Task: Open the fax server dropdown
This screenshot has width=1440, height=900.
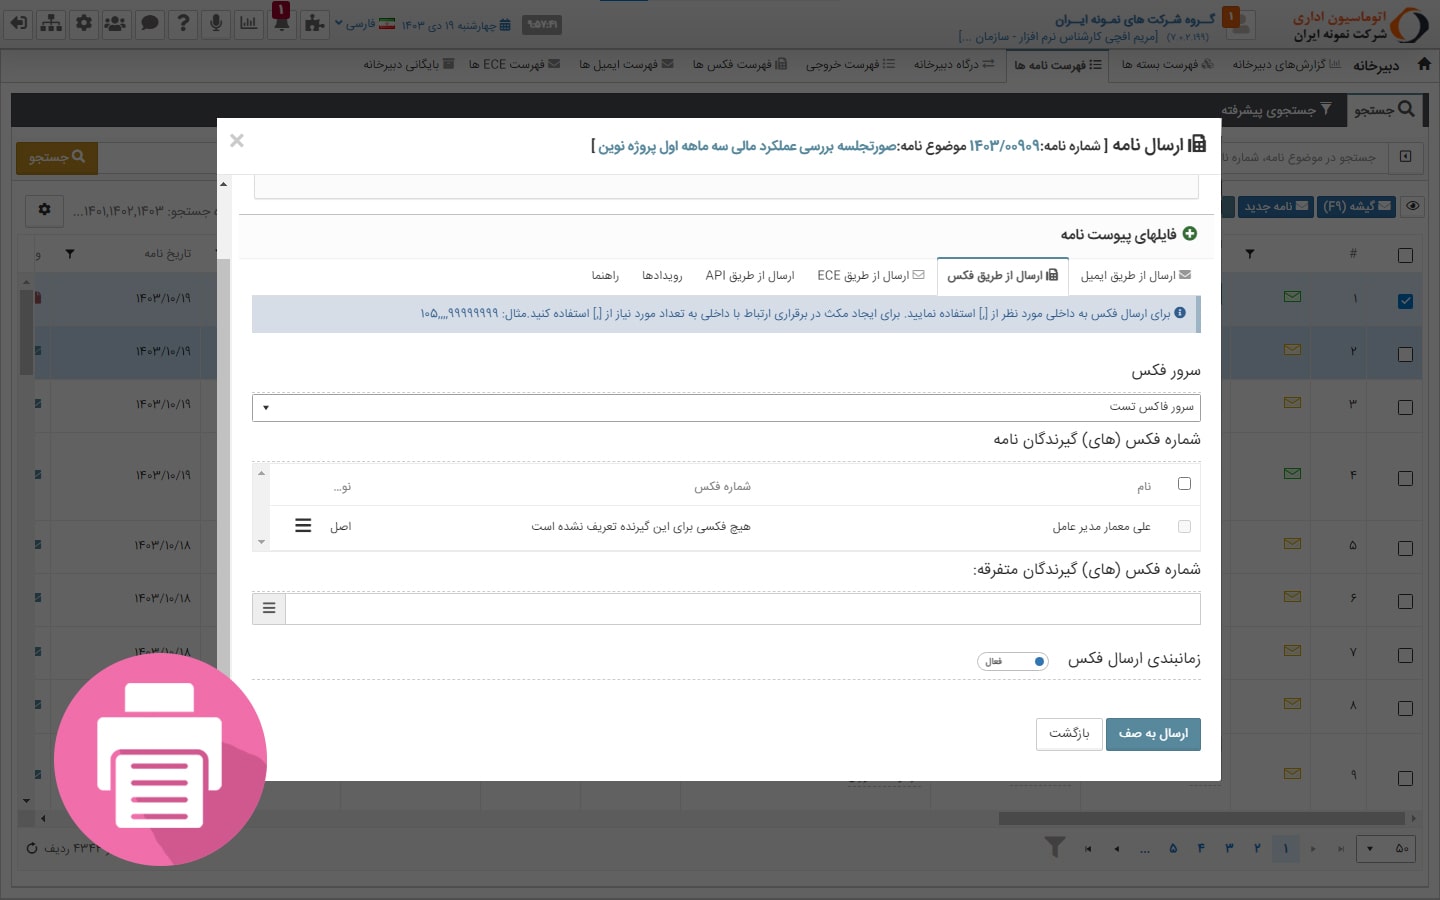Action: point(726,407)
